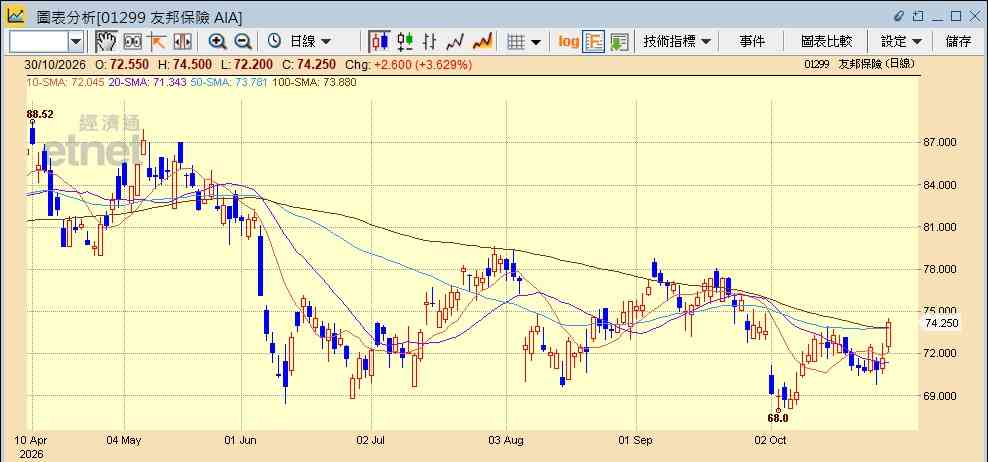Image resolution: width=988 pixels, height=462 pixels.
Task: Click the 100-SMA: 73.880 legend label
Action: [314, 82]
